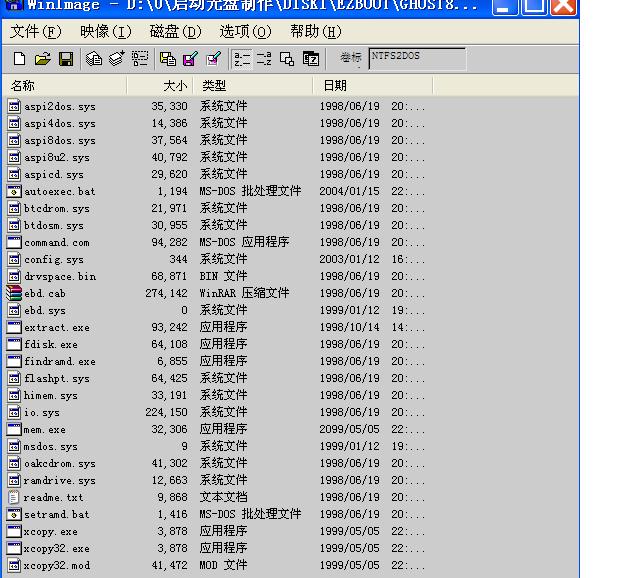Screen dimensions: 640x578
Task: Select file name aspi4dos.sys
Action: (60, 124)
